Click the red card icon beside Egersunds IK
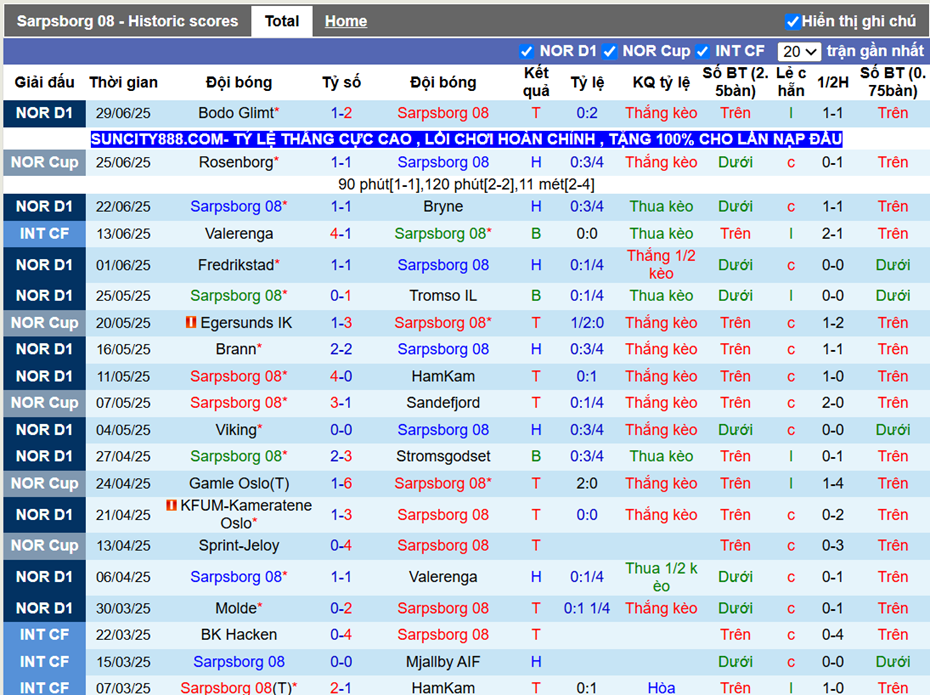 (191, 323)
